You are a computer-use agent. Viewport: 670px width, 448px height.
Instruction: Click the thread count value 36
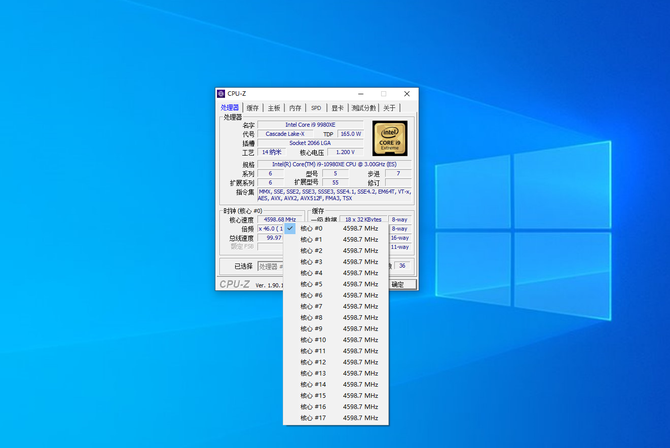pos(402,265)
